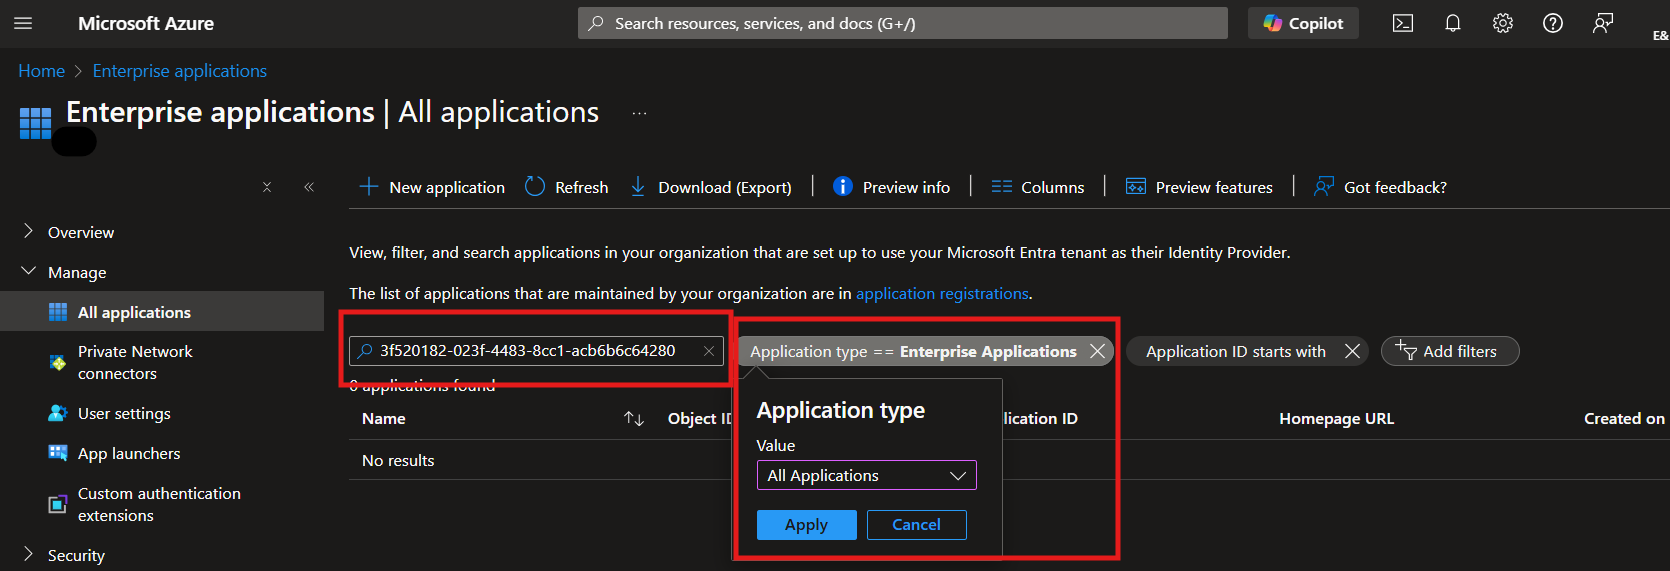Screen dimensions: 1670x571
Task: Click the App launchers icon
Action: click(58, 453)
